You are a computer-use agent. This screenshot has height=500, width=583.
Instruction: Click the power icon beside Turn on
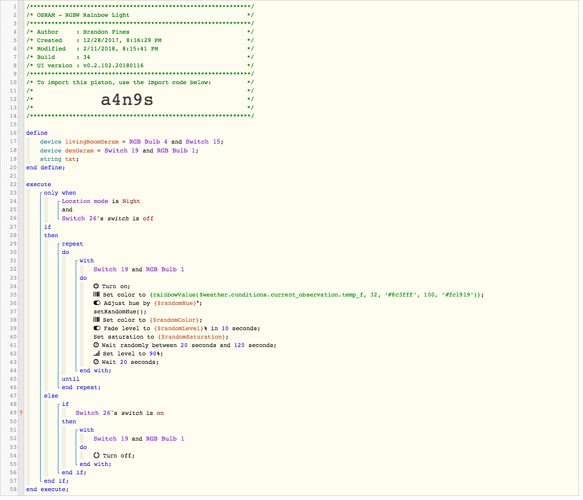tap(96, 286)
